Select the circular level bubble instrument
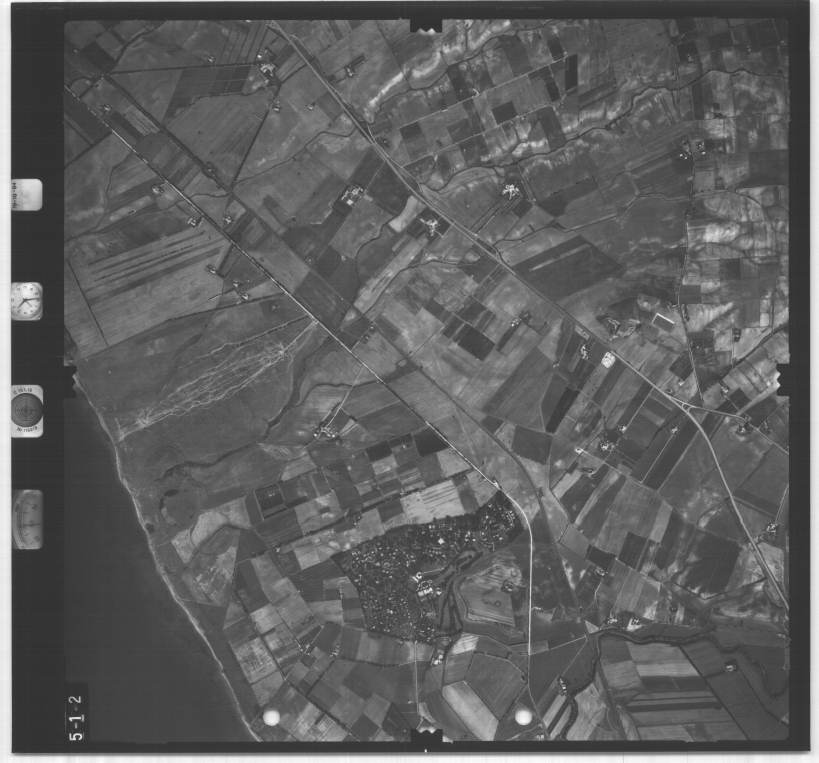The width and height of the screenshot is (819, 763). 27,409
